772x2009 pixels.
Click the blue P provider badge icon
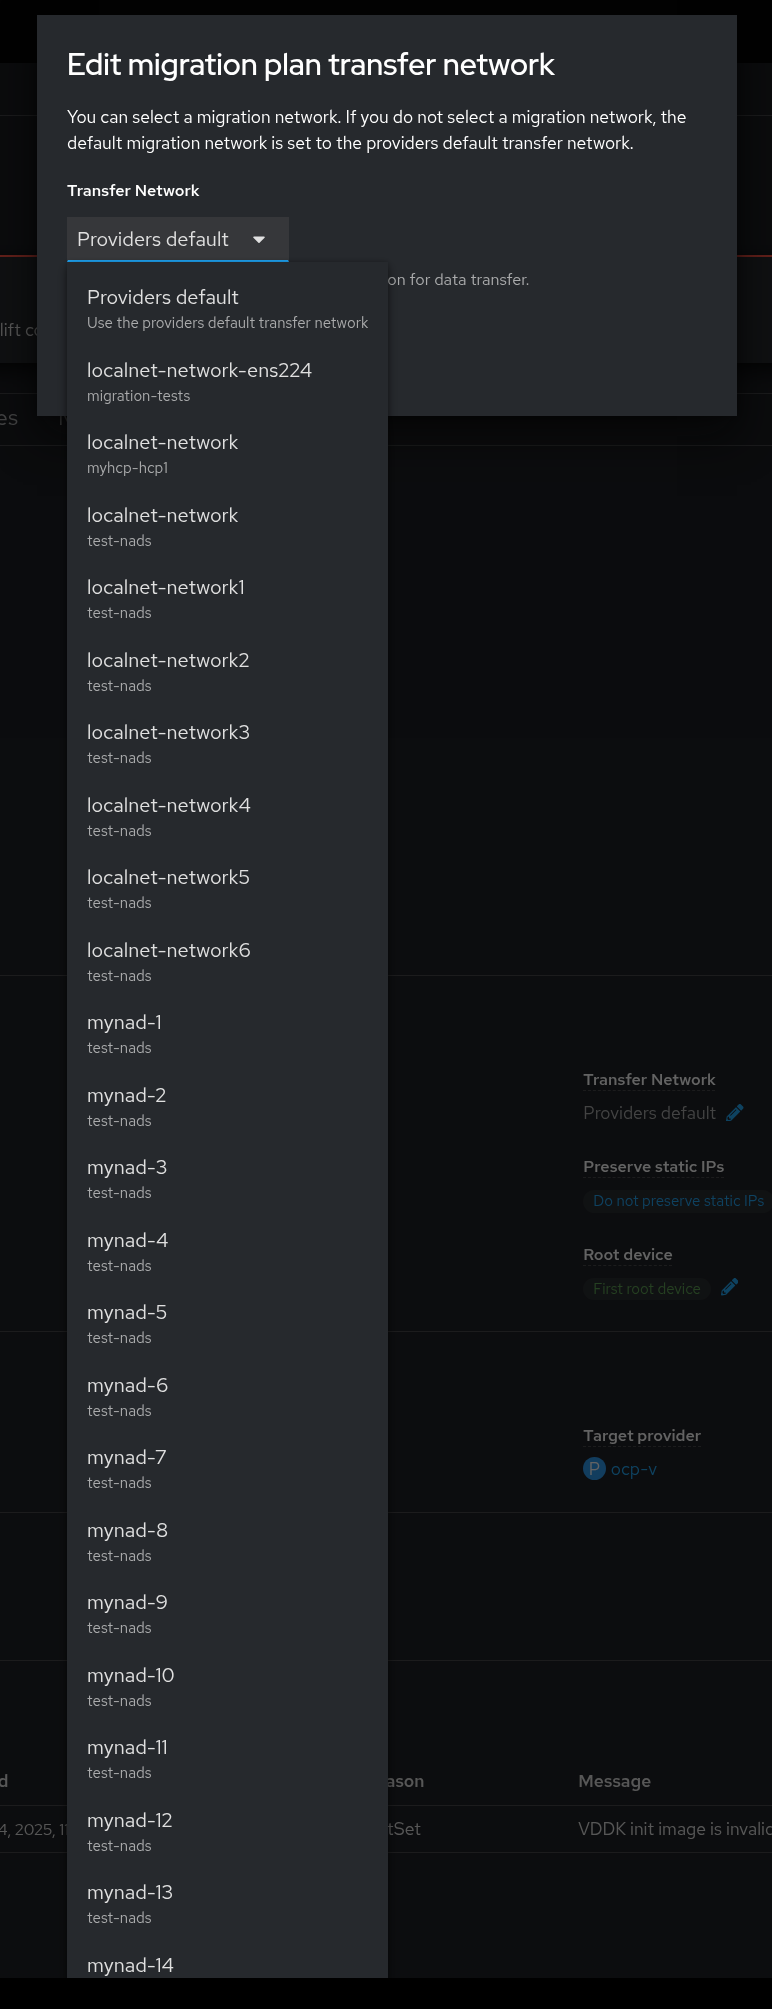click(594, 1469)
